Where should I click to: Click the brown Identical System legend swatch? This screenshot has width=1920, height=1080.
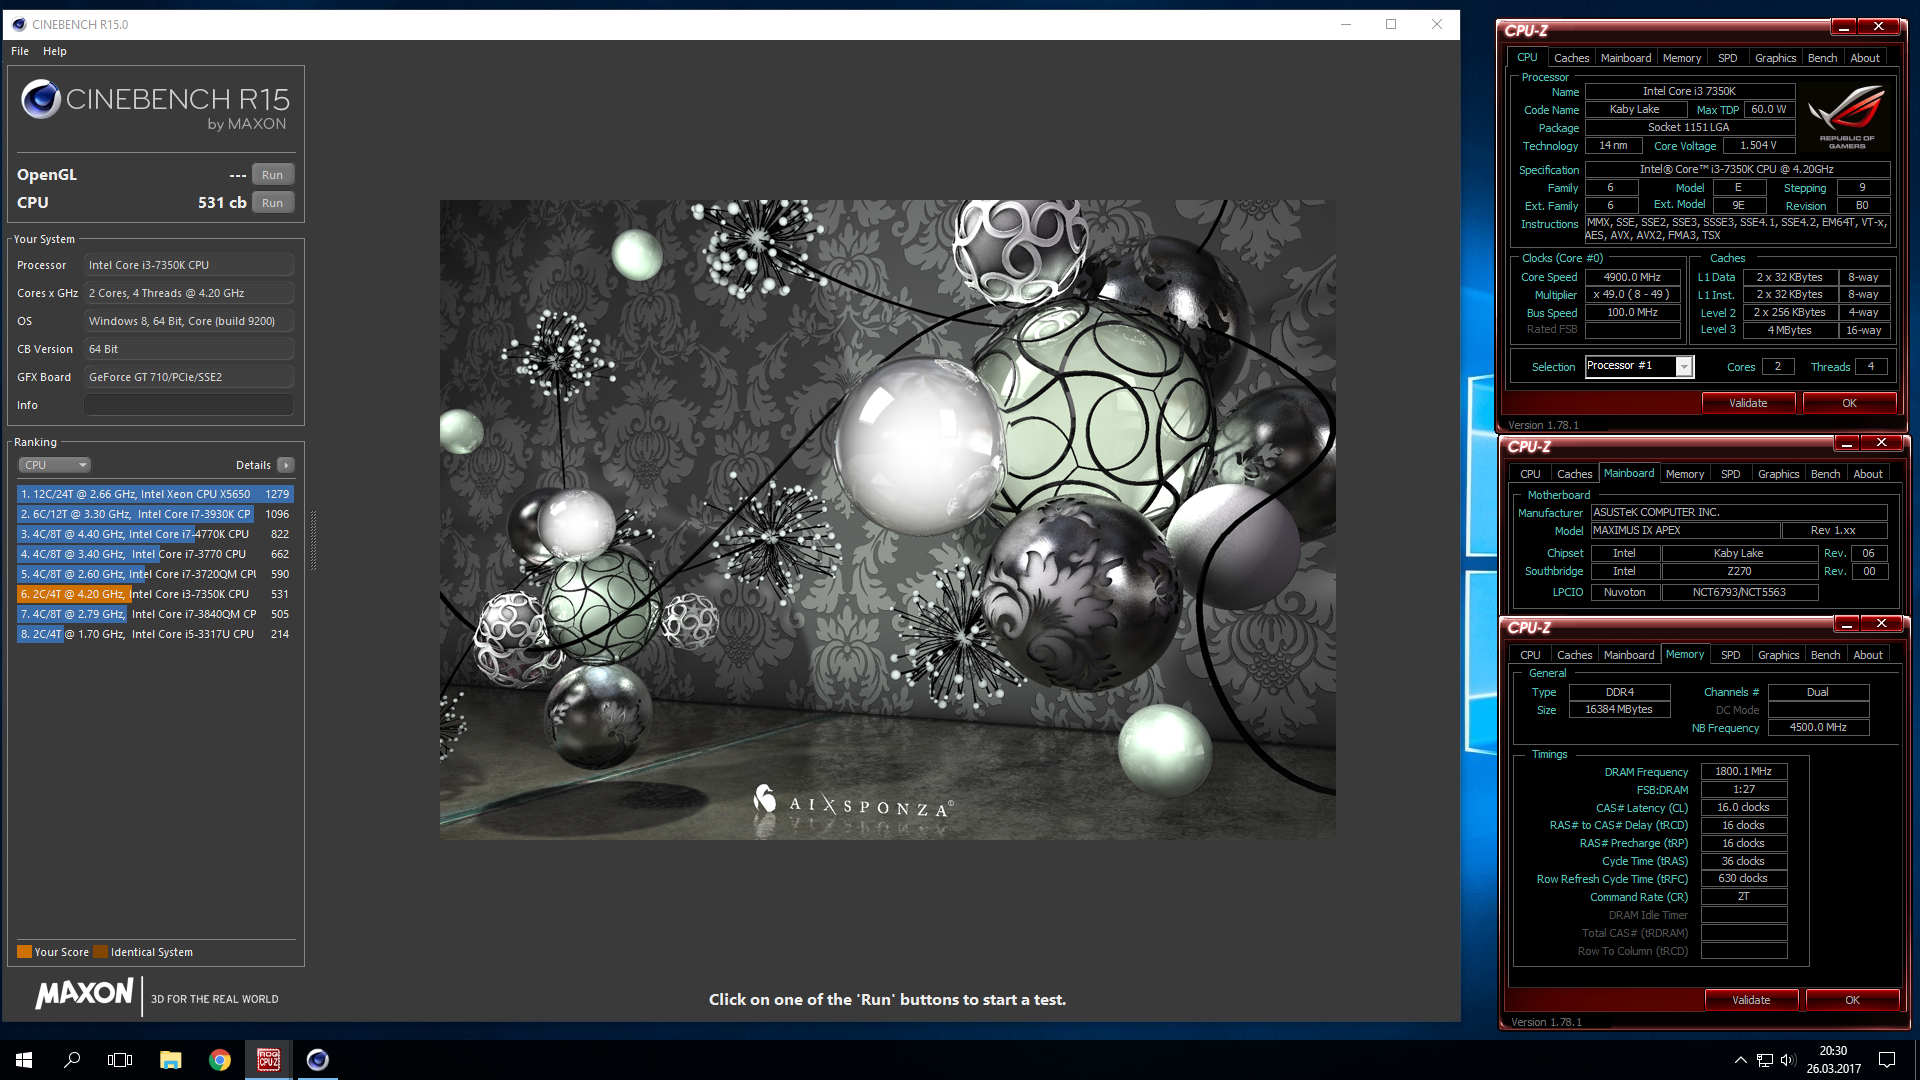(x=100, y=952)
